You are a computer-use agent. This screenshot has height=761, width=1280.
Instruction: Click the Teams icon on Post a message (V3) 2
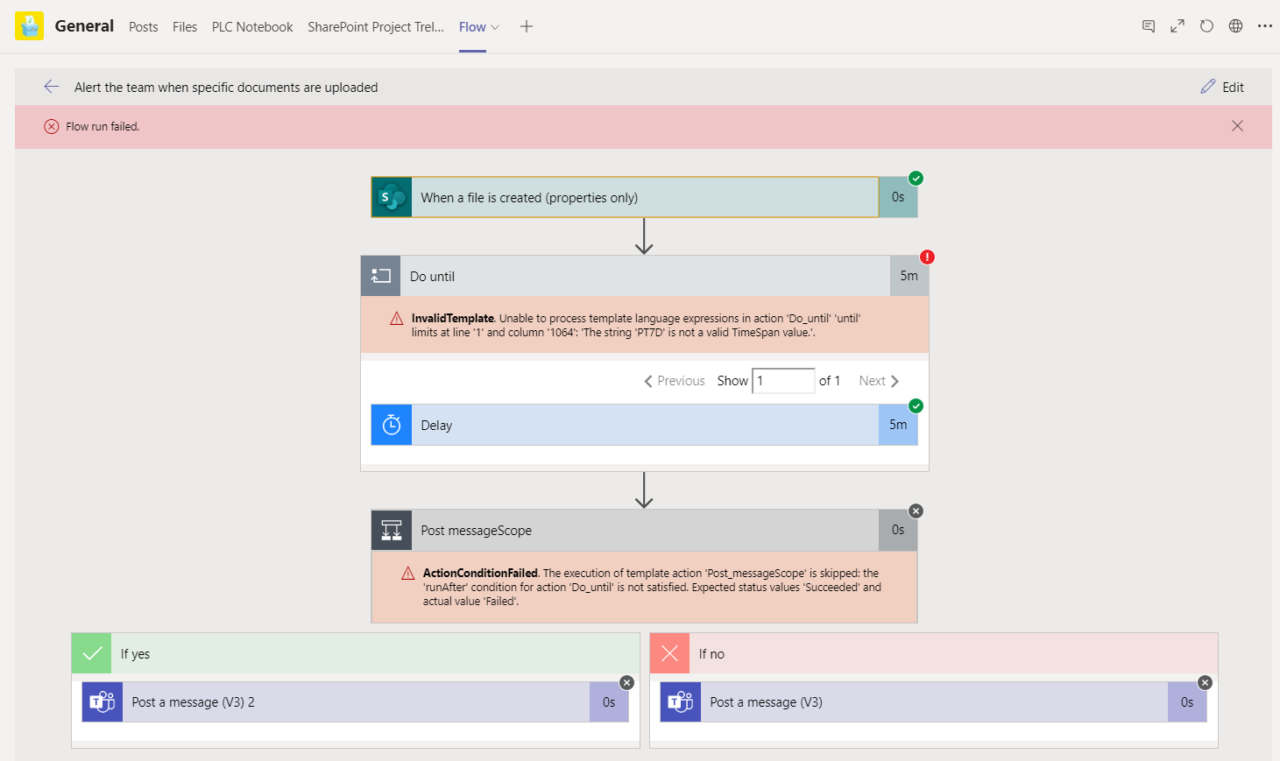101,701
